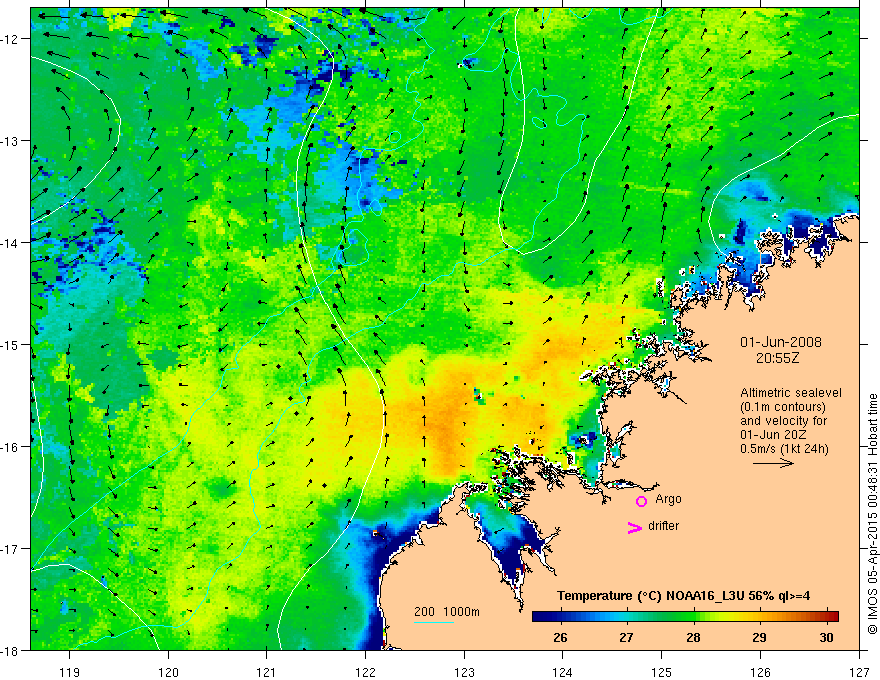Click latitude axis label -16

click(10, 447)
